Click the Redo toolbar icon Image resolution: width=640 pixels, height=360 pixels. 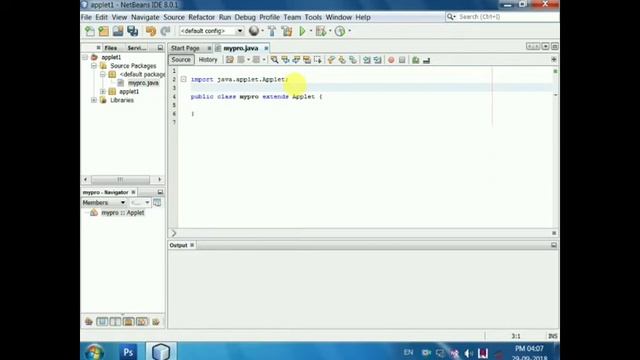[x=165, y=31]
